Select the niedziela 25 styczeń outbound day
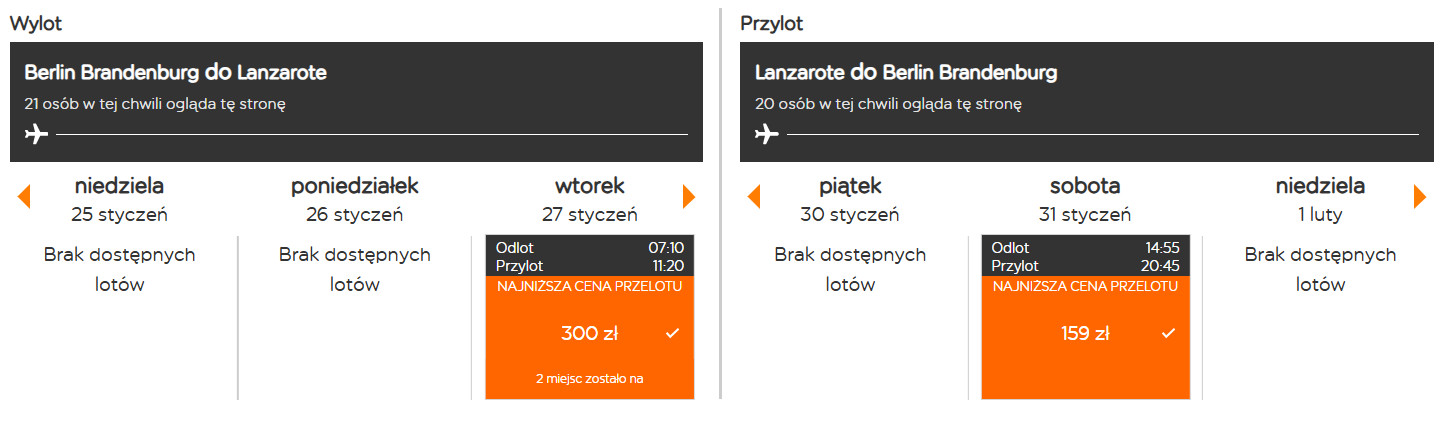The height and width of the screenshot is (438, 1453). [x=119, y=199]
